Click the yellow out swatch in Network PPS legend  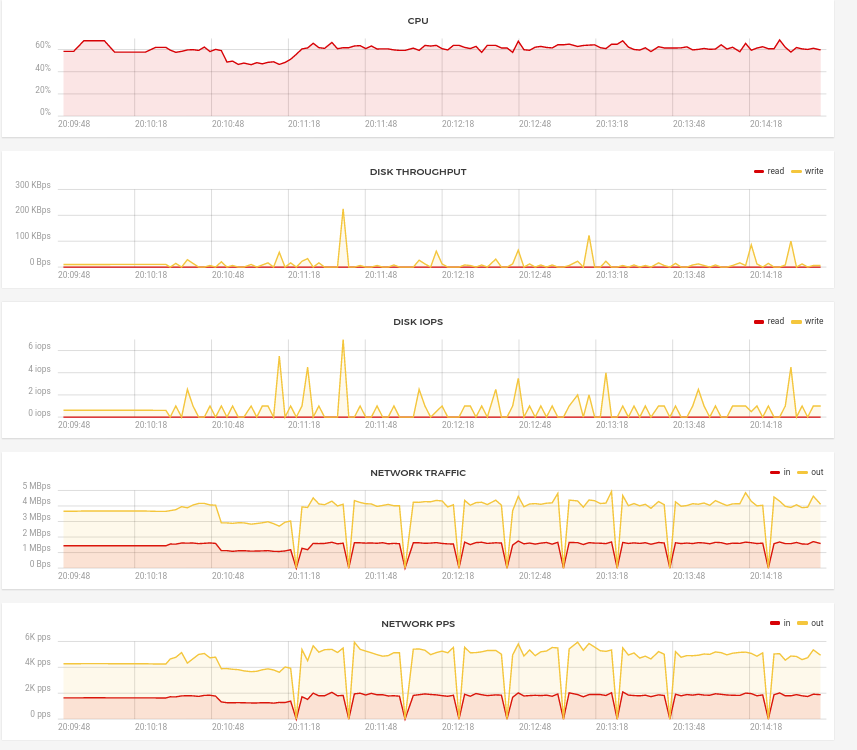pyautogui.click(x=802, y=623)
